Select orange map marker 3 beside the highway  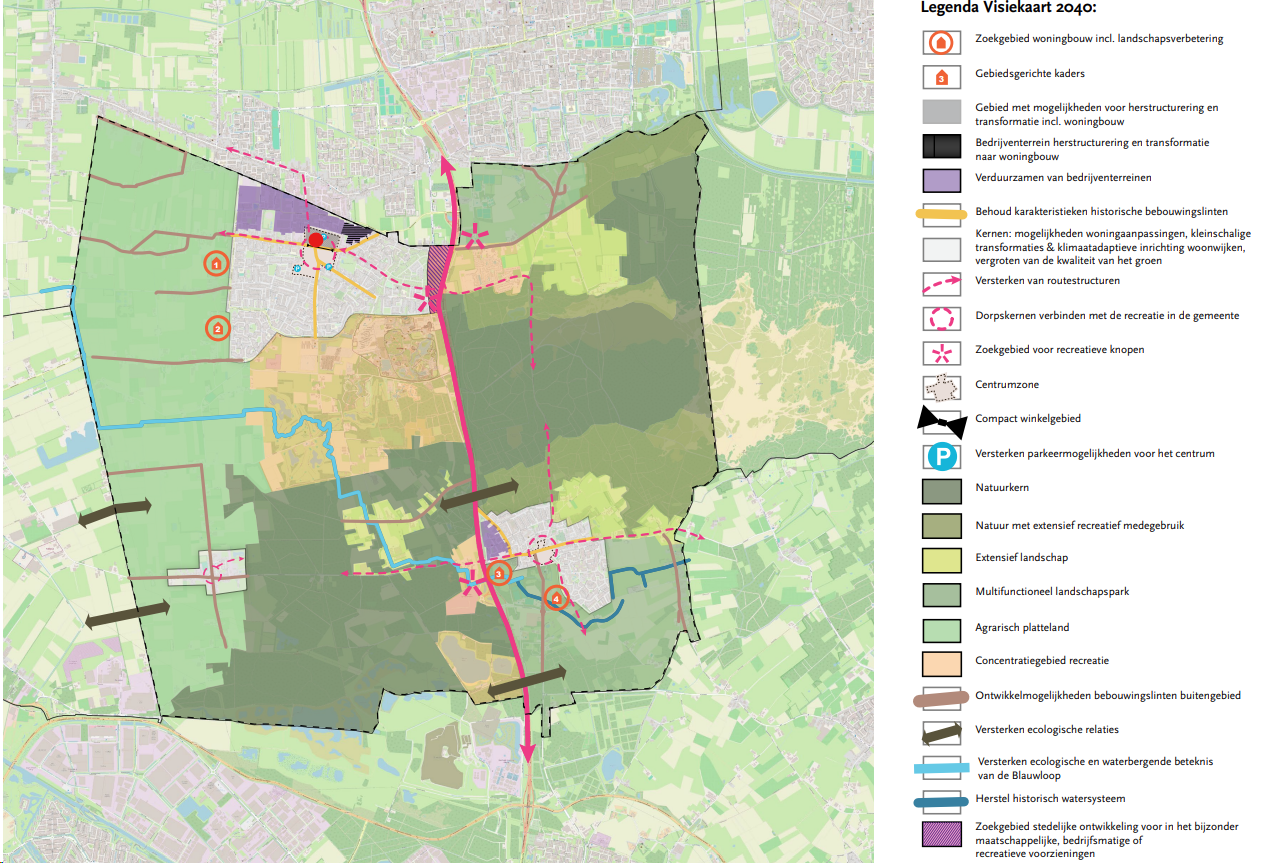tap(500, 574)
